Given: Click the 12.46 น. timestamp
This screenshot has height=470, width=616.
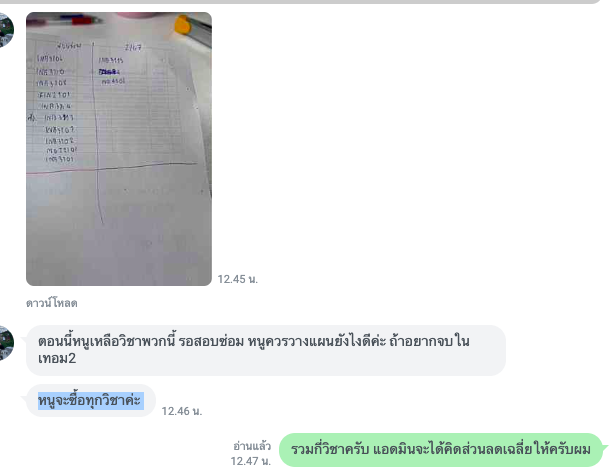Looking at the screenshot, I should tap(182, 411).
